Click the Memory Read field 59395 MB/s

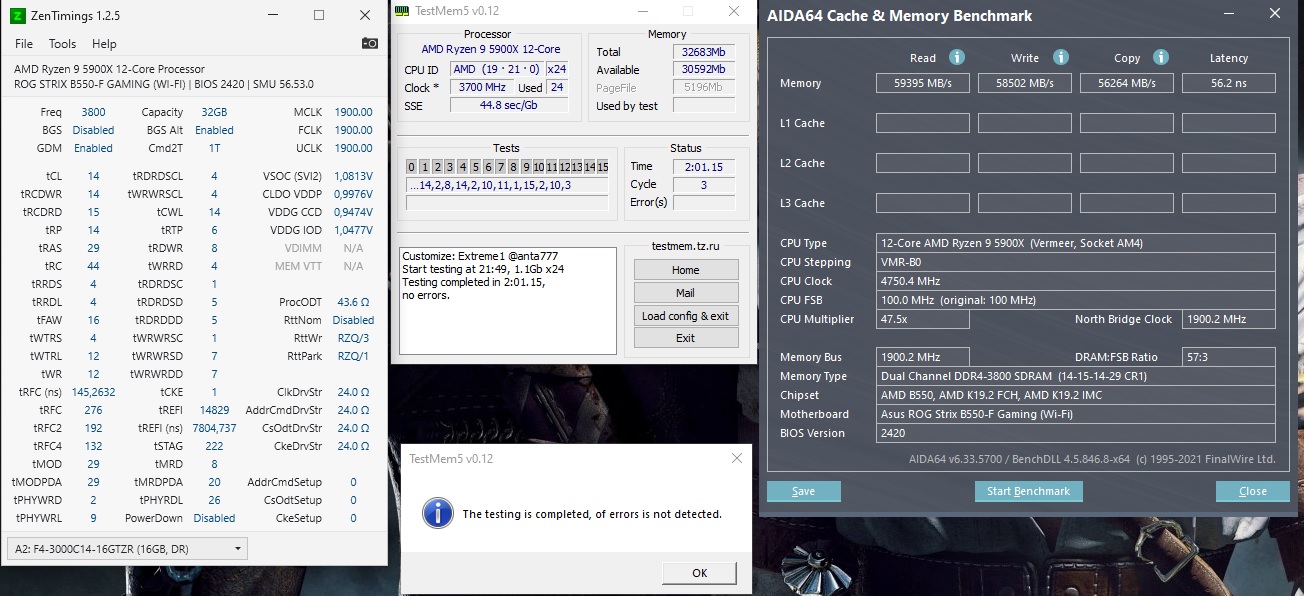923,84
